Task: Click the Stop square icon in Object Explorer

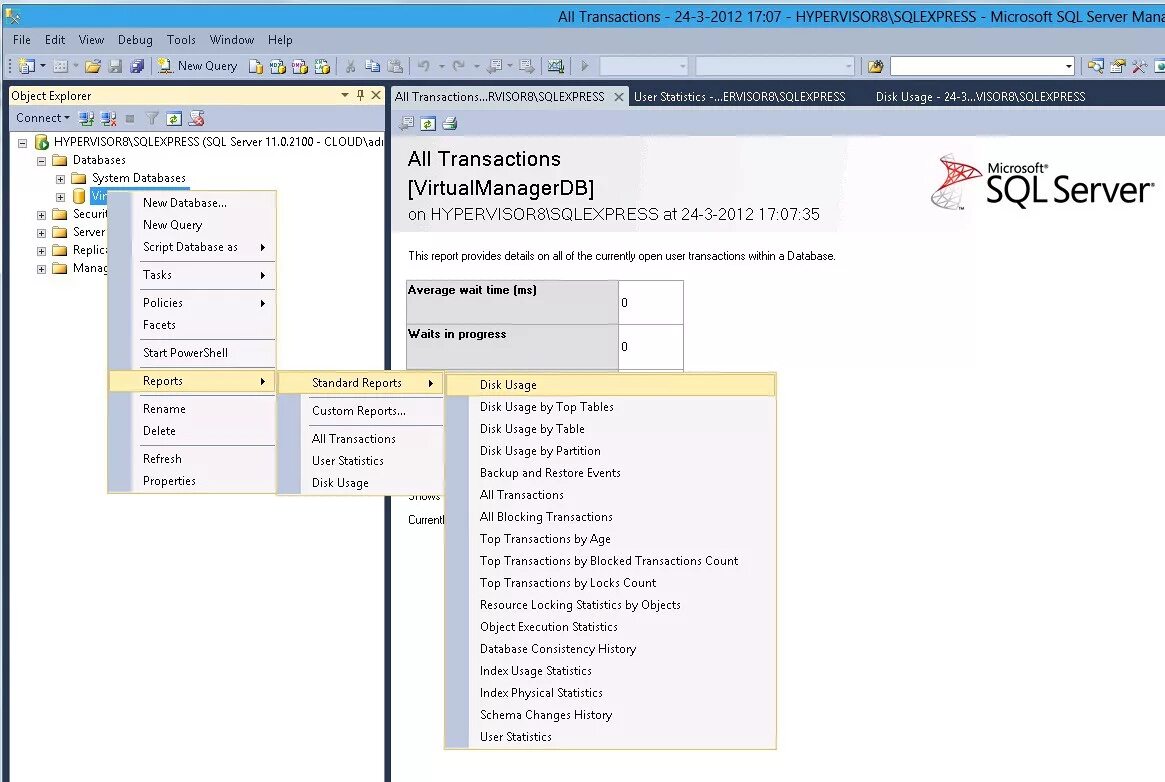Action: (130, 118)
